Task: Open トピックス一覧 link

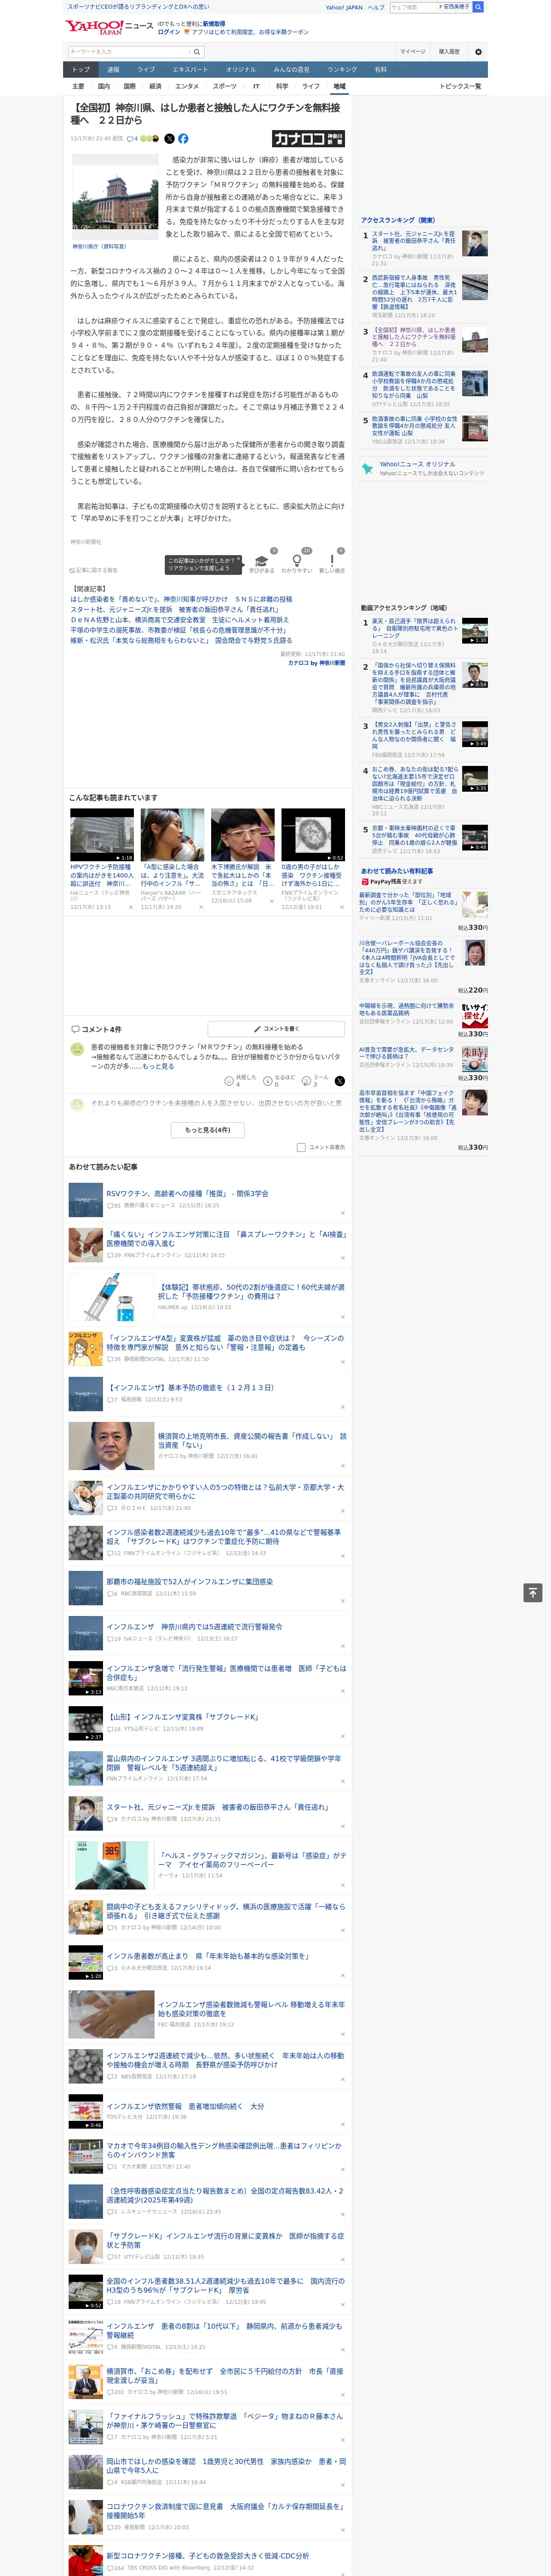Action: (460, 86)
